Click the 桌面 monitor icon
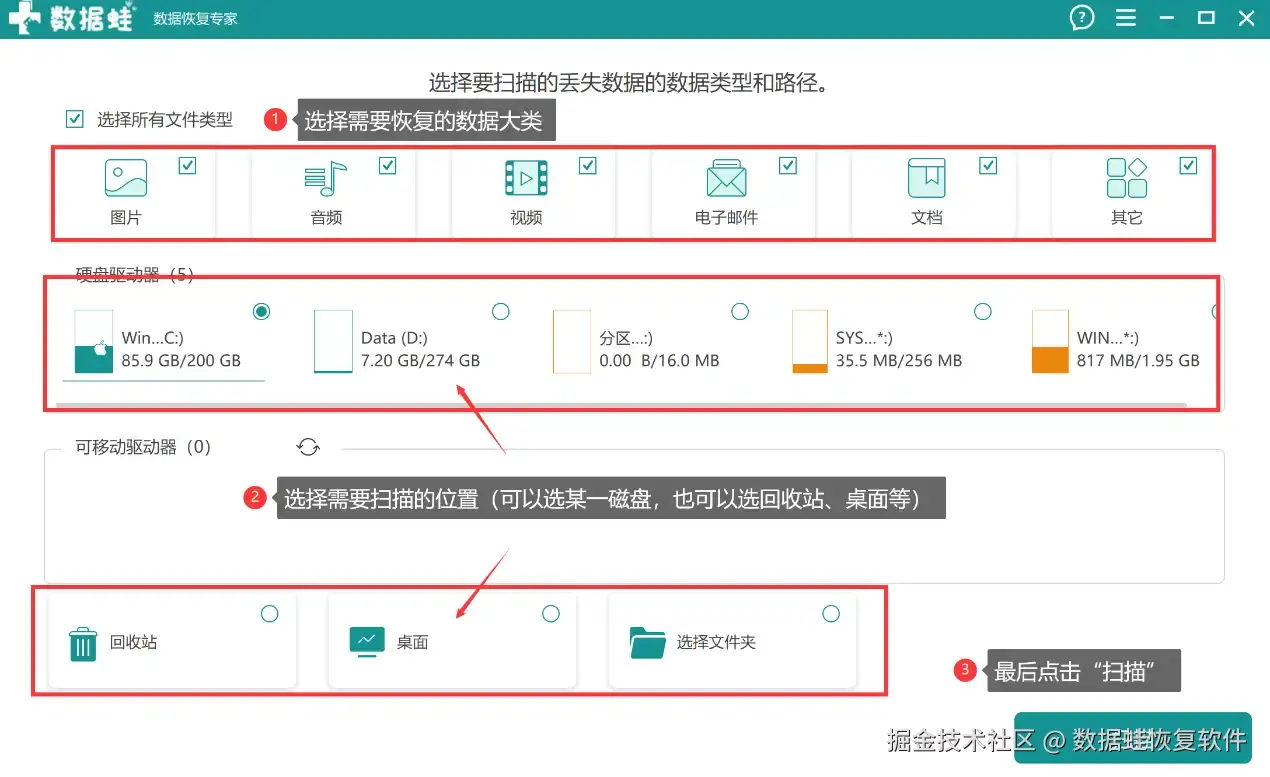Screen dimensions: 1270x777 [x=367, y=640]
